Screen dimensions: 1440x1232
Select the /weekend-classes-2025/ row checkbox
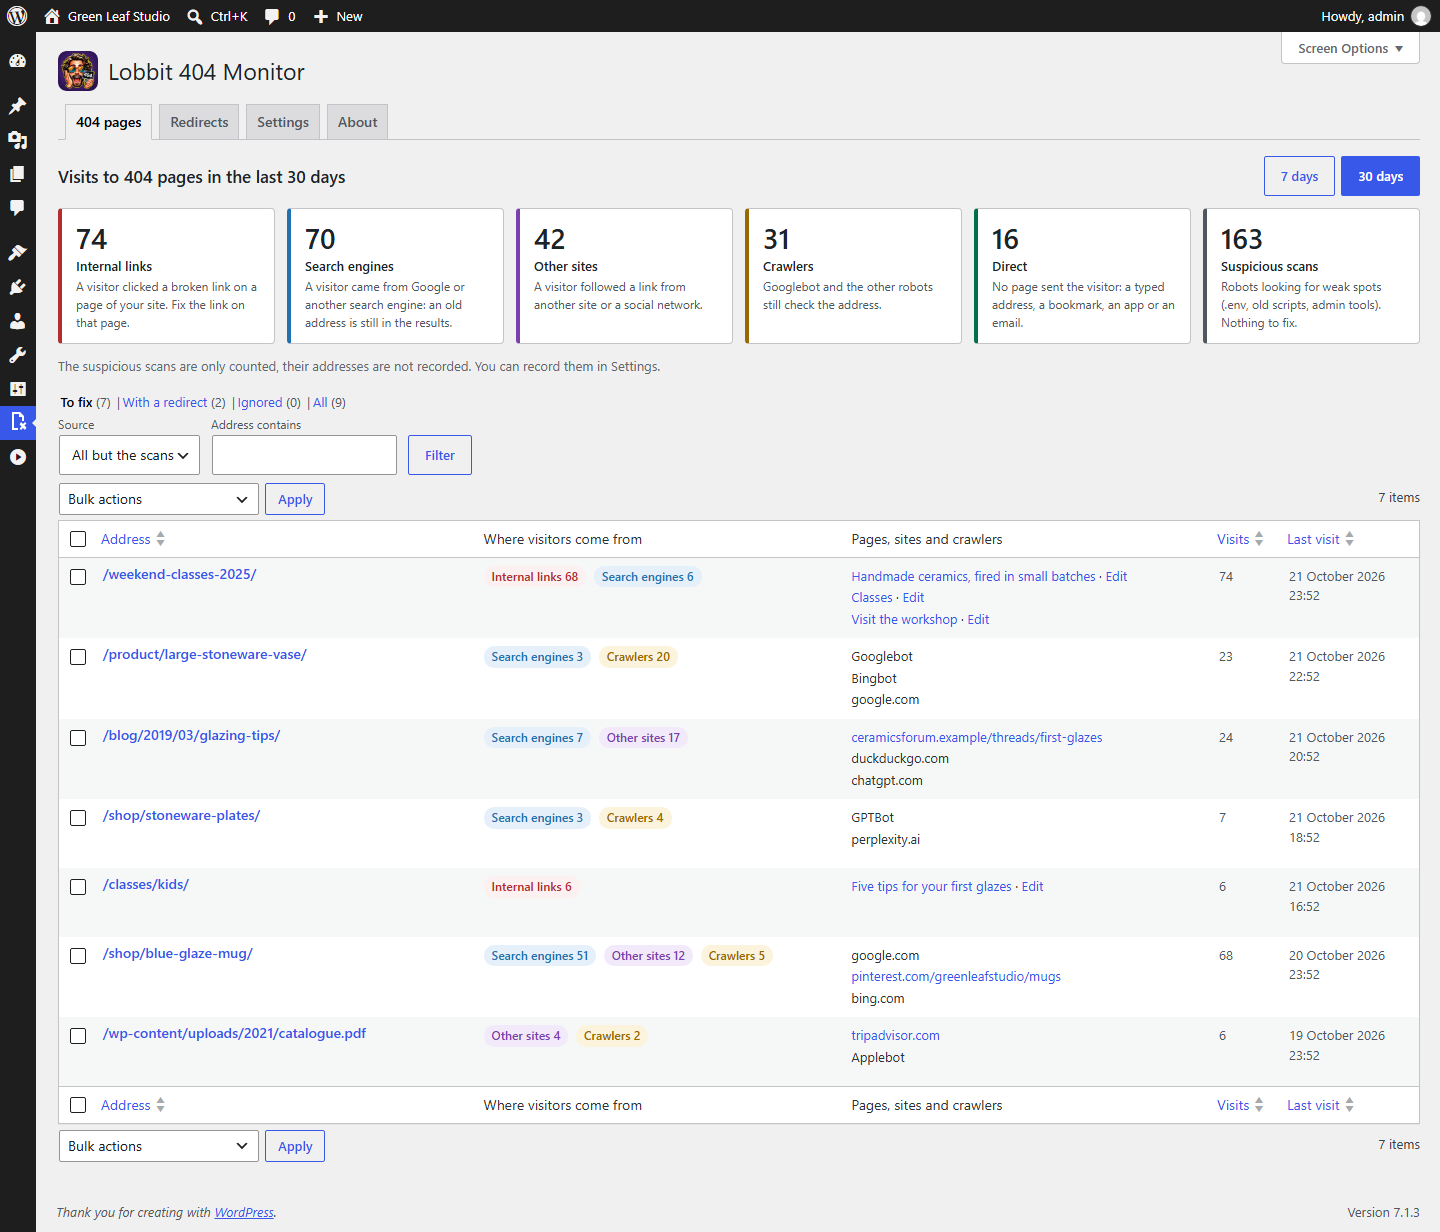point(78,577)
